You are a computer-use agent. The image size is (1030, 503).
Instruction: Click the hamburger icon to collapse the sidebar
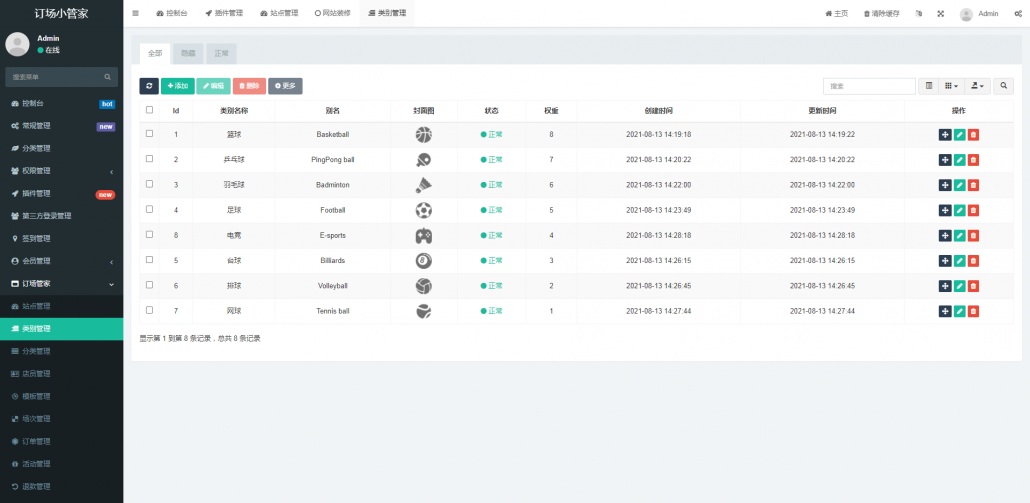tap(135, 14)
